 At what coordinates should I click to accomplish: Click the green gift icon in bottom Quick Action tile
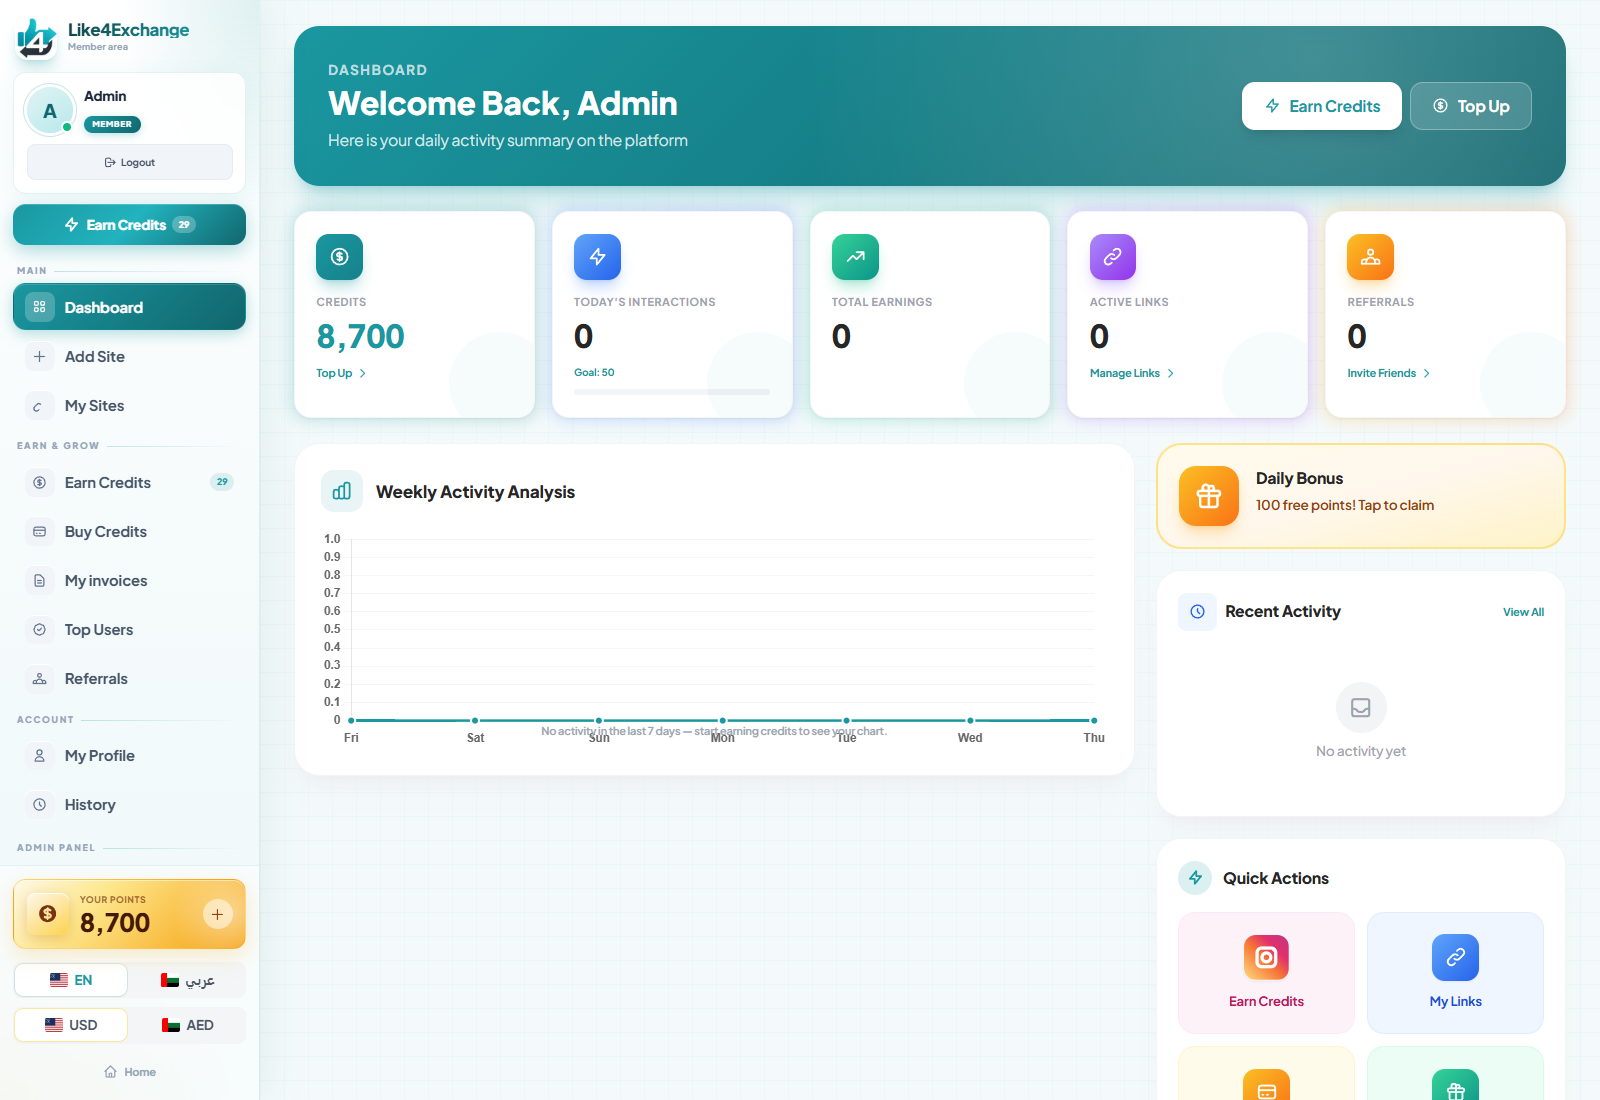(x=1455, y=1085)
